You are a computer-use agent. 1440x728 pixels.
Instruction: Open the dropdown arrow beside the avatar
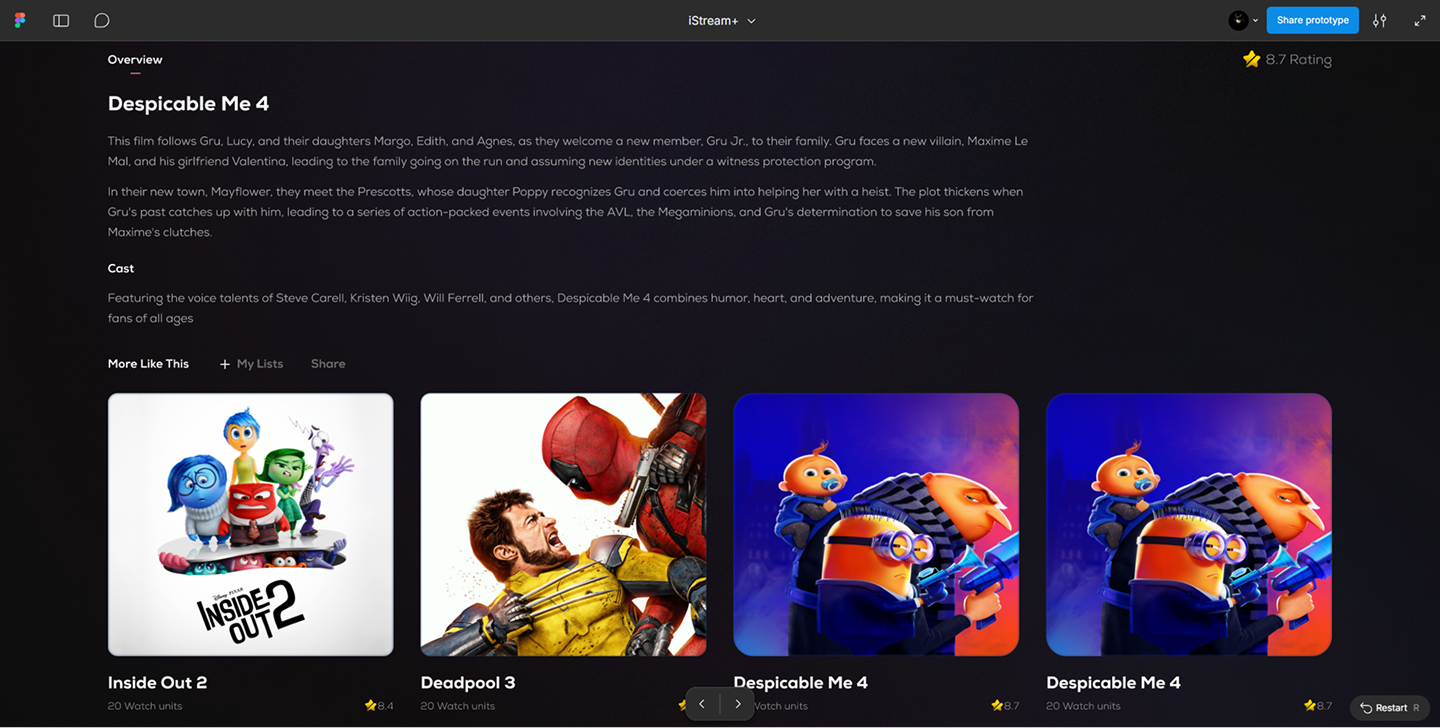pyautogui.click(x=1256, y=20)
